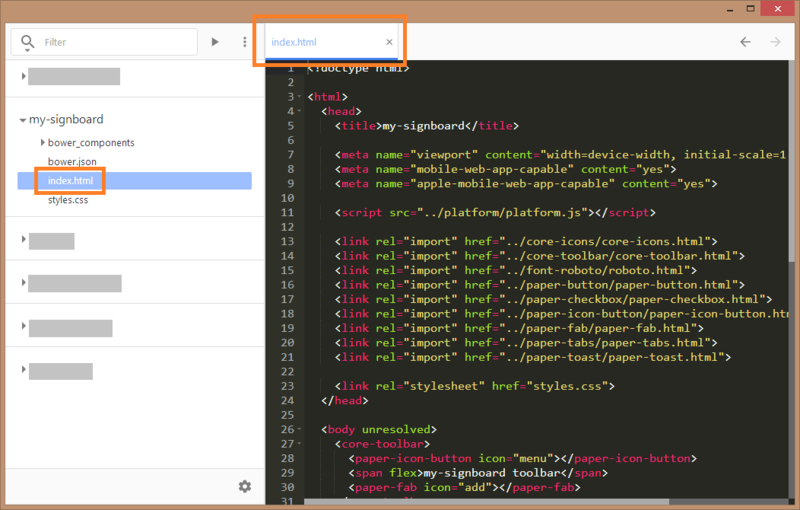Viewport: 800px width, 510px height.
Task: Fold the body tag at line 26
Action: 300,429
